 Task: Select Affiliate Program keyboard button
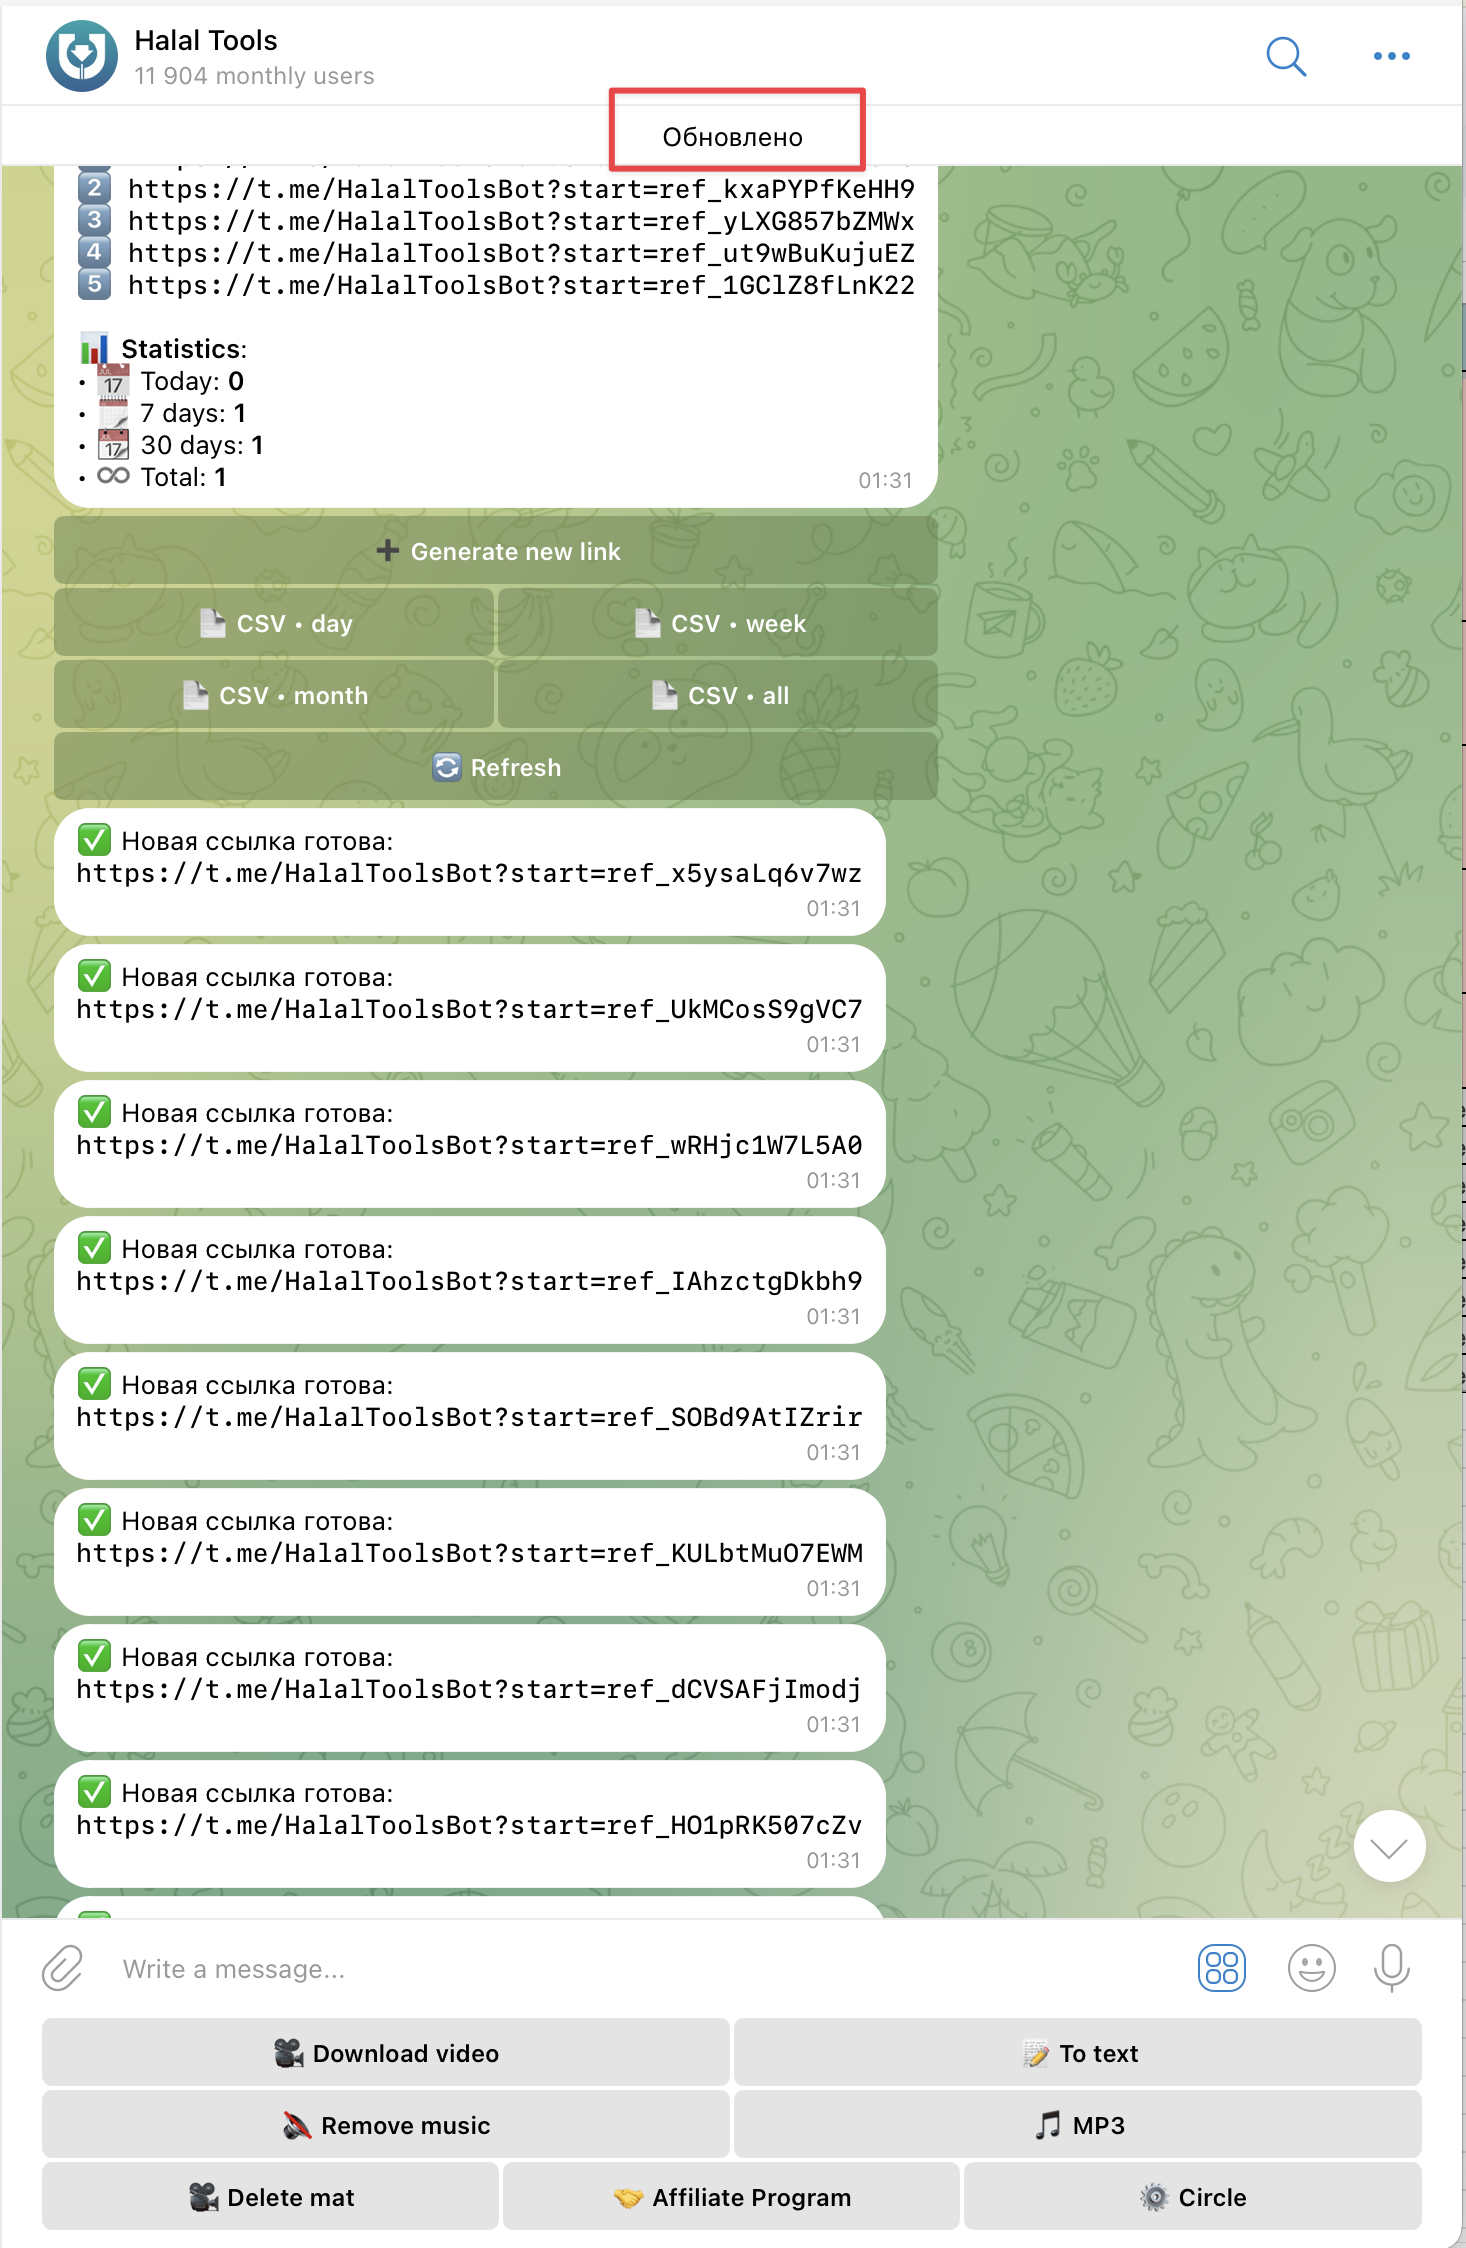(x=731, y=2197)
